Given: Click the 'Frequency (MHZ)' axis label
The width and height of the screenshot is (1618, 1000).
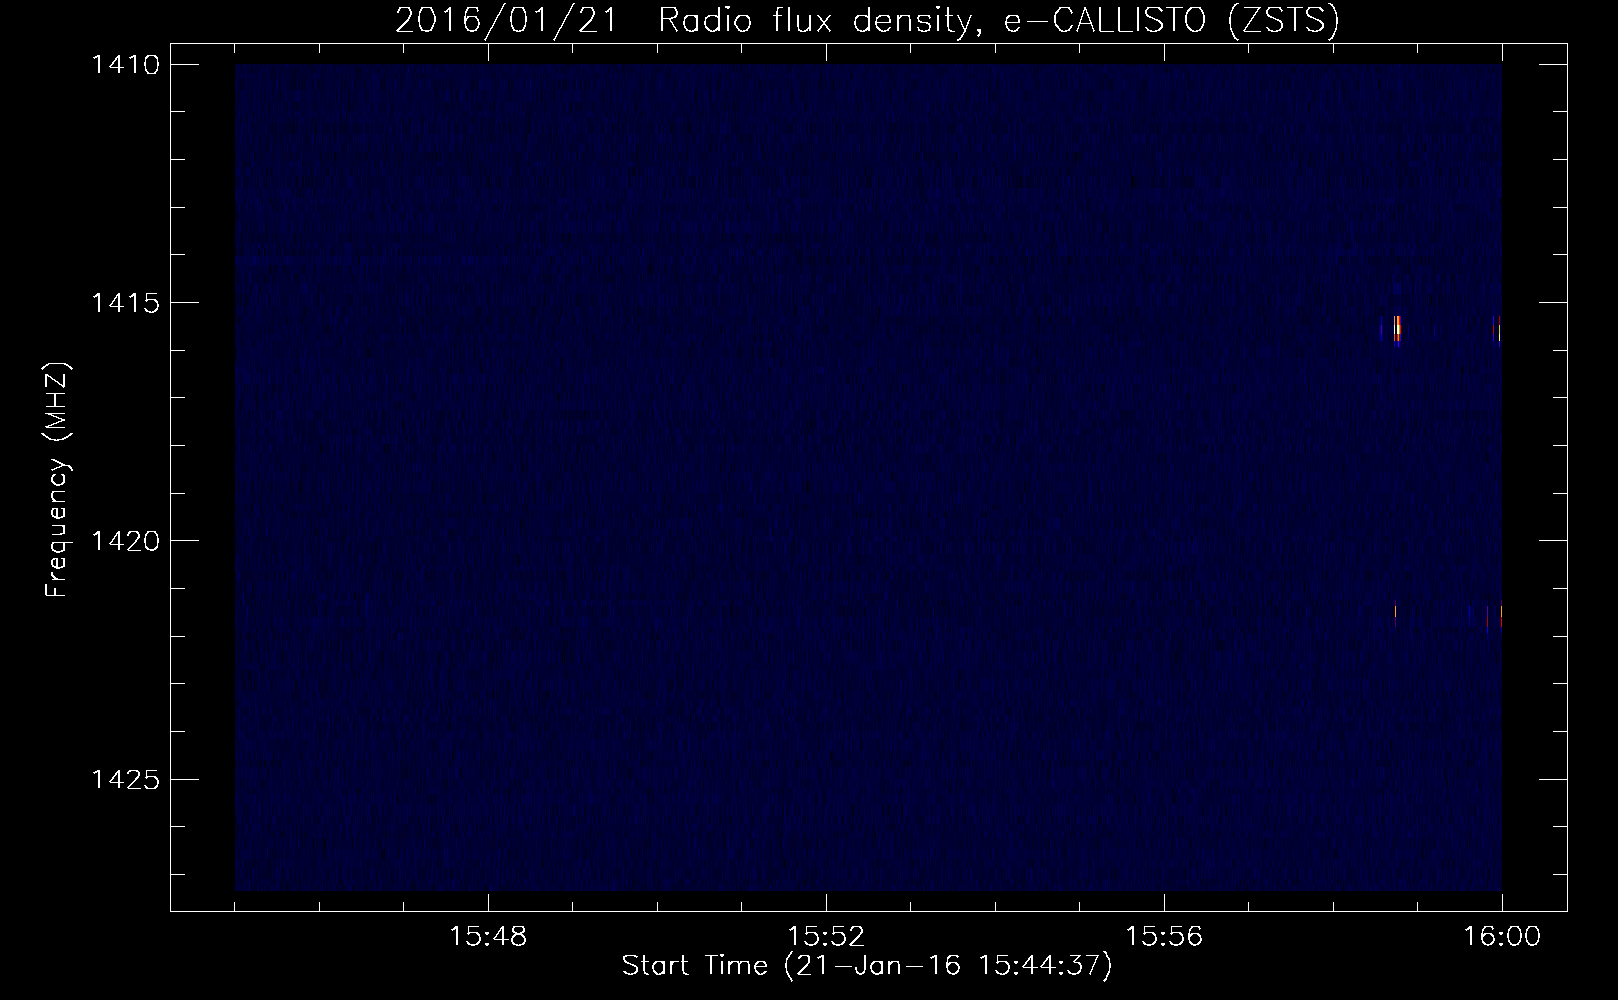Looking at the screenshot, I should pos(57,480).
